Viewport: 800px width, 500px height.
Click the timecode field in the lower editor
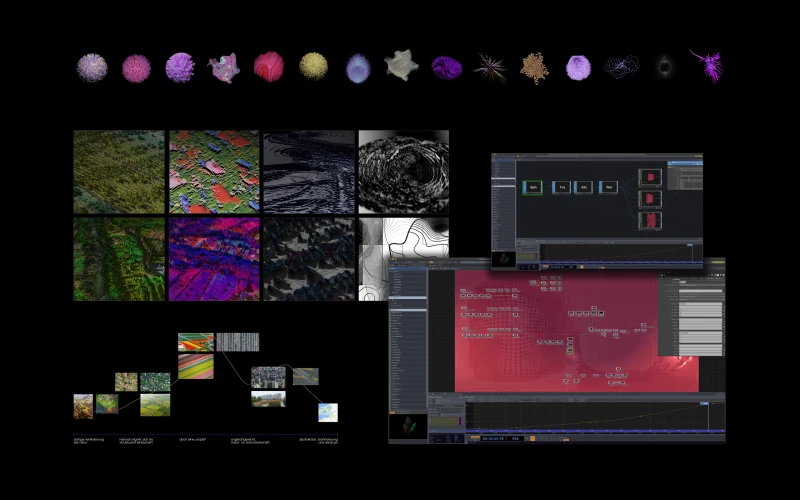pos(494,437)
